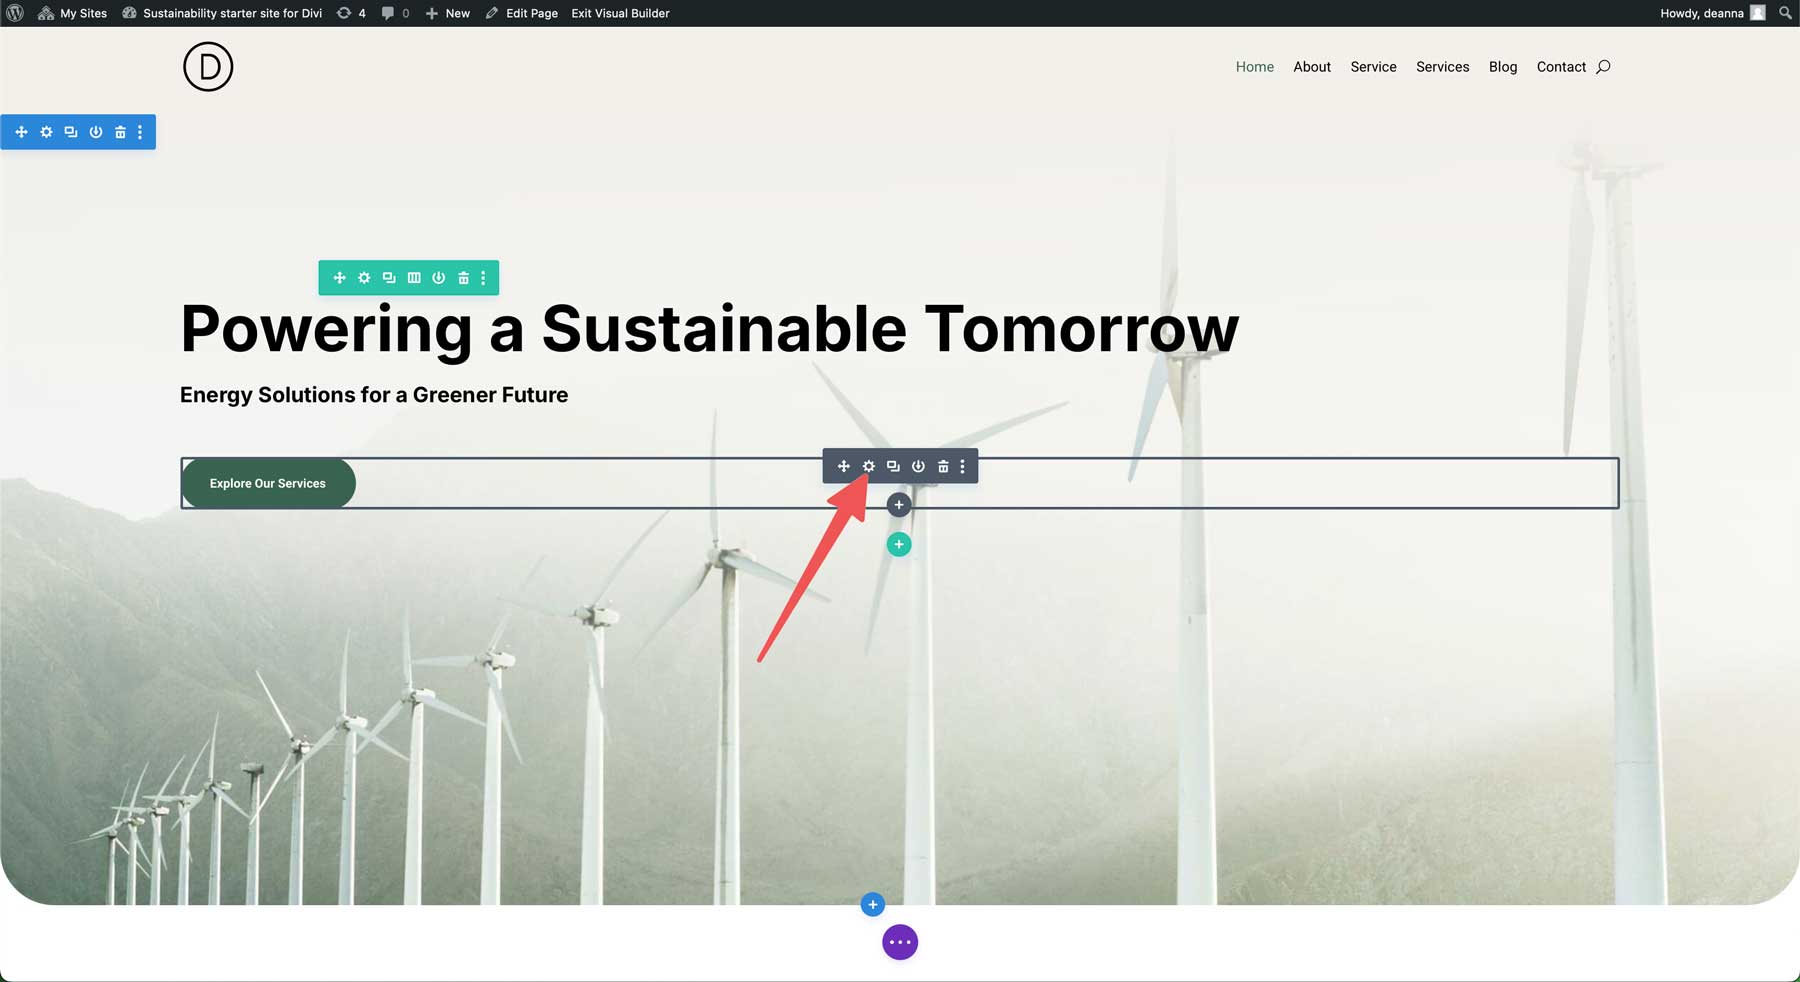Open the section three-dot options menu

pos(139,131)
